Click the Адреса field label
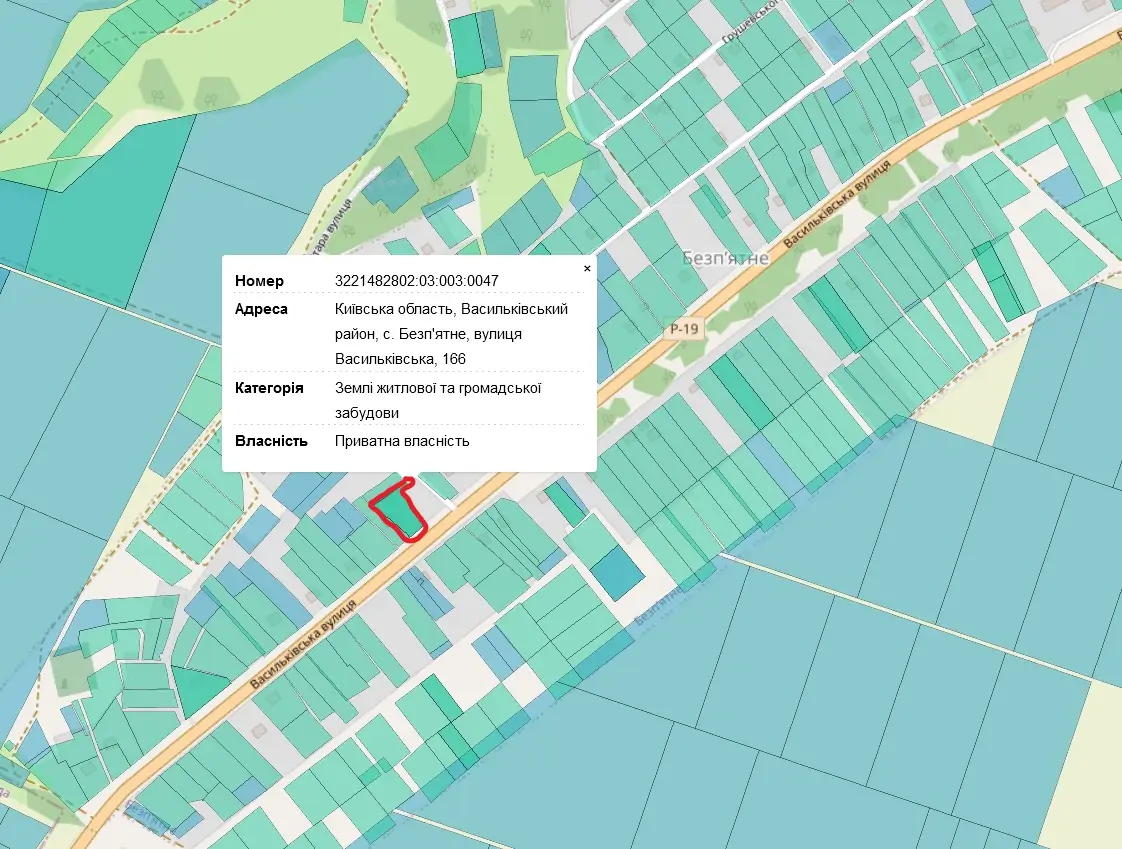This screenshot has height=849, width=1122. pos(261,309)
